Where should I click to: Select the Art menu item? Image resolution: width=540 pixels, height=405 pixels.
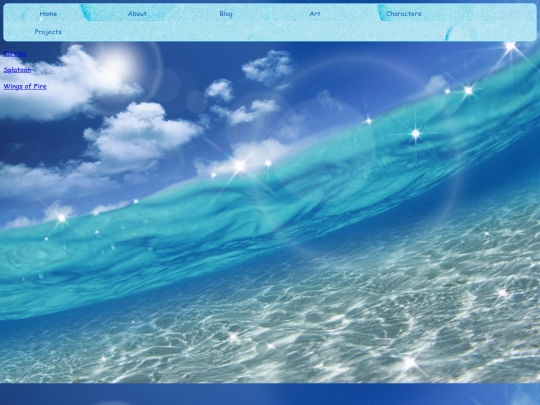315,14
